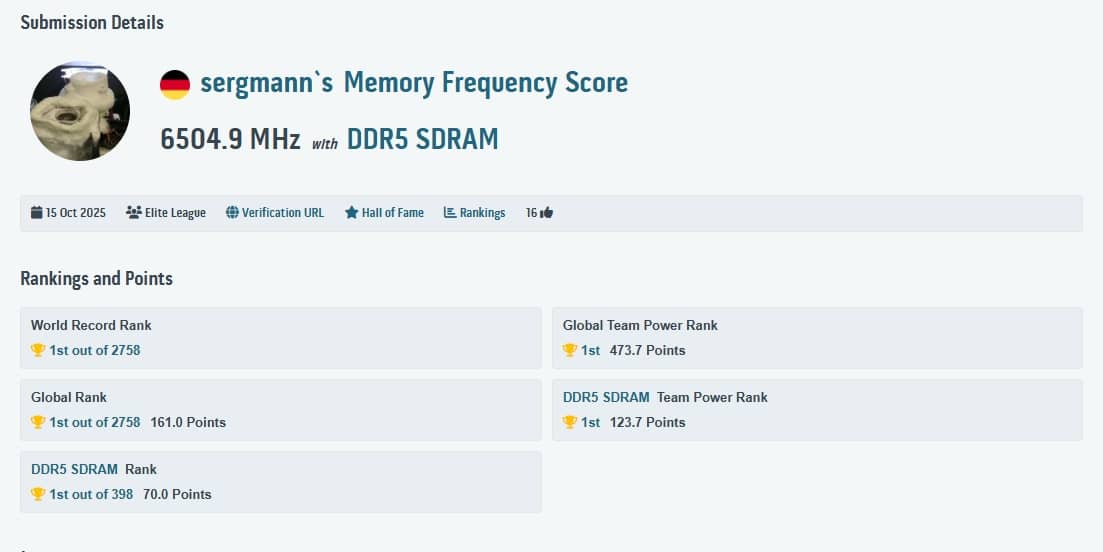Viewport: 1103px width, 552px height.
Task: Click 1st out of 398 DDR5 rank
Action: (91, 494)
